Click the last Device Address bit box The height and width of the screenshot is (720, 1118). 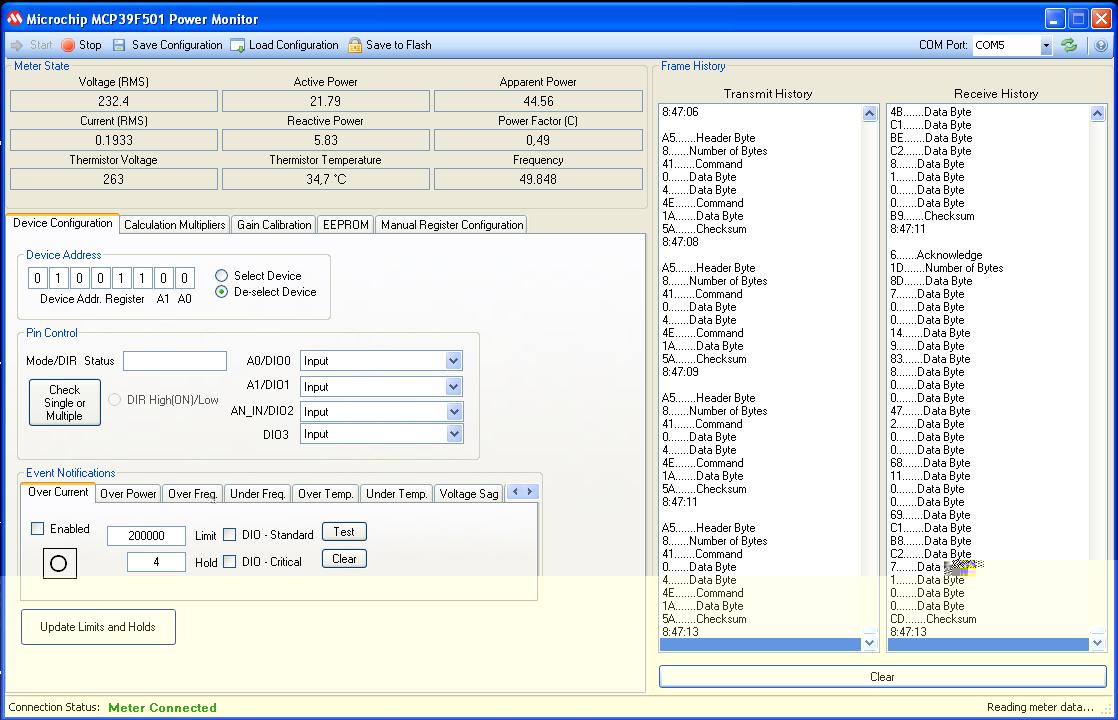(x=184, y=278)
